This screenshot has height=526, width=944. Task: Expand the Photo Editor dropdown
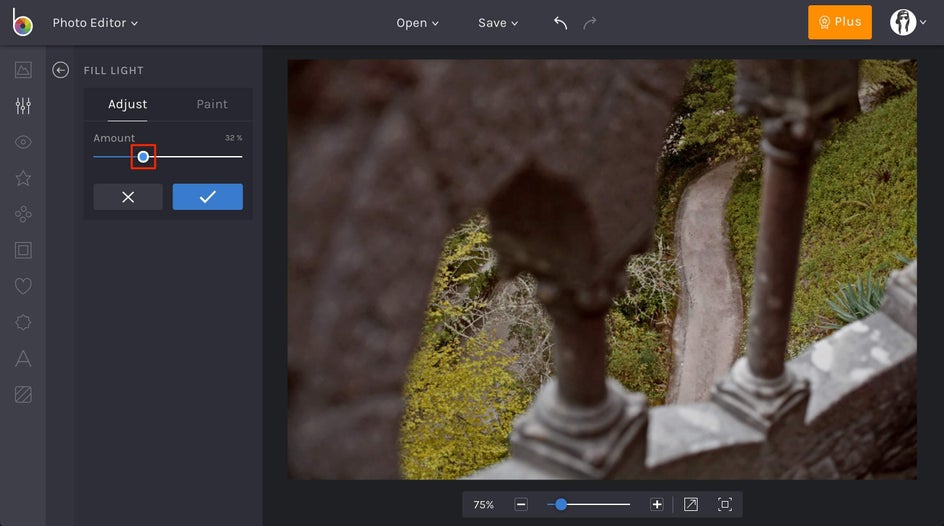tap(95, 23)
